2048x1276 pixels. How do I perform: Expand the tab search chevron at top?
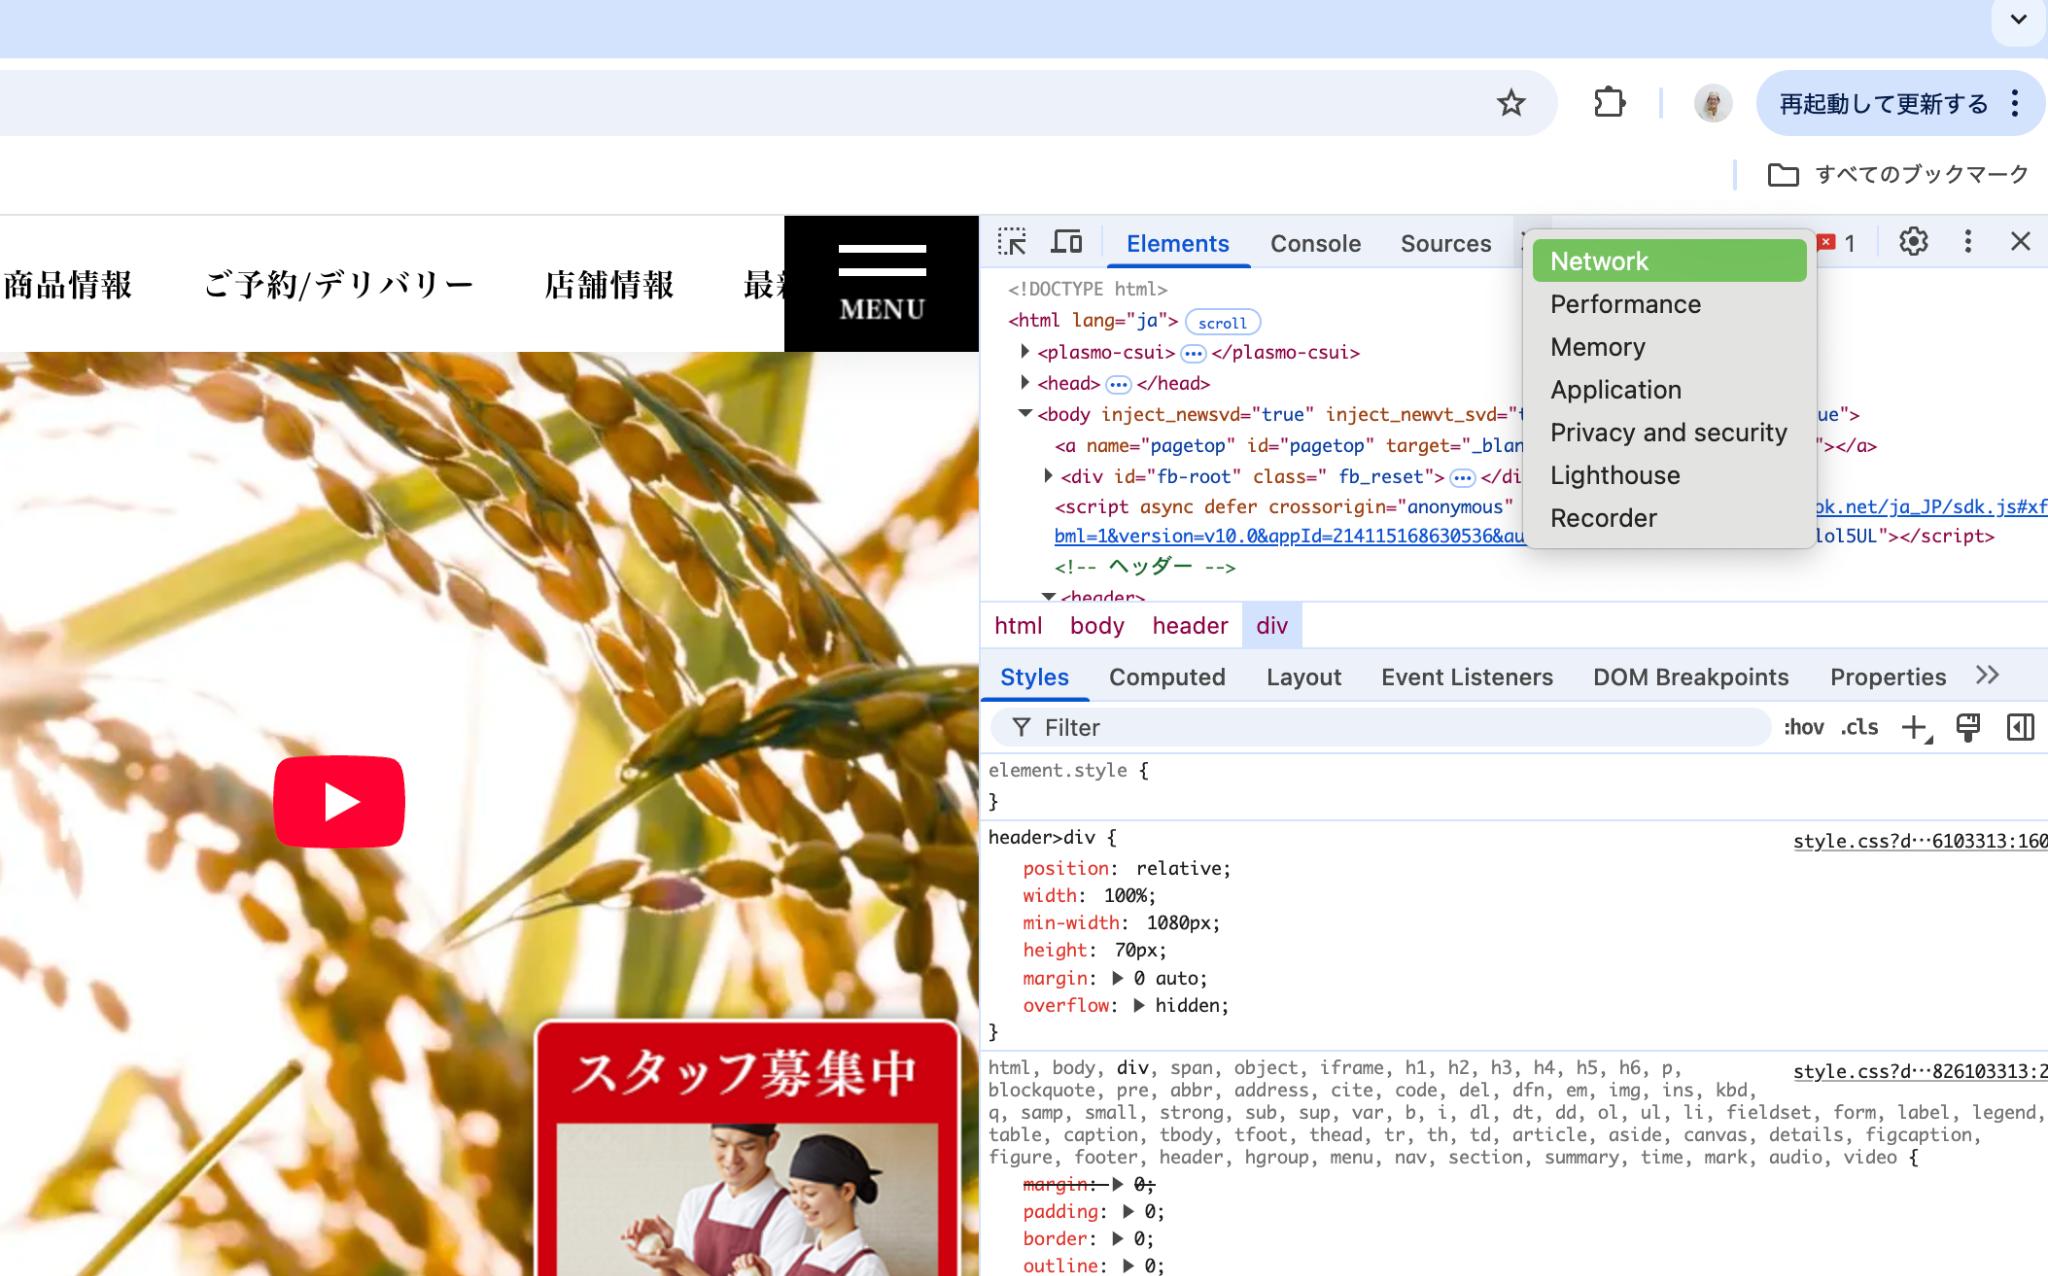(2019, 19)
